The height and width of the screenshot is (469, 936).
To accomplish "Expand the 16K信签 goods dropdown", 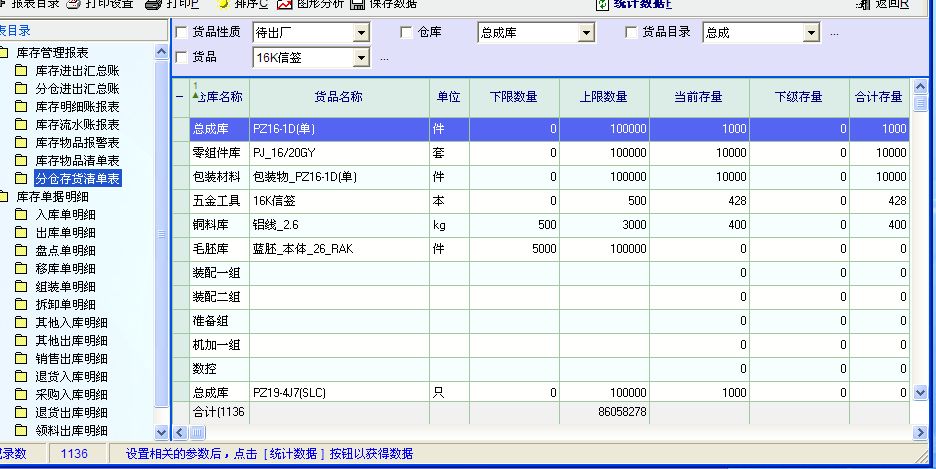I will coord(361,58).
